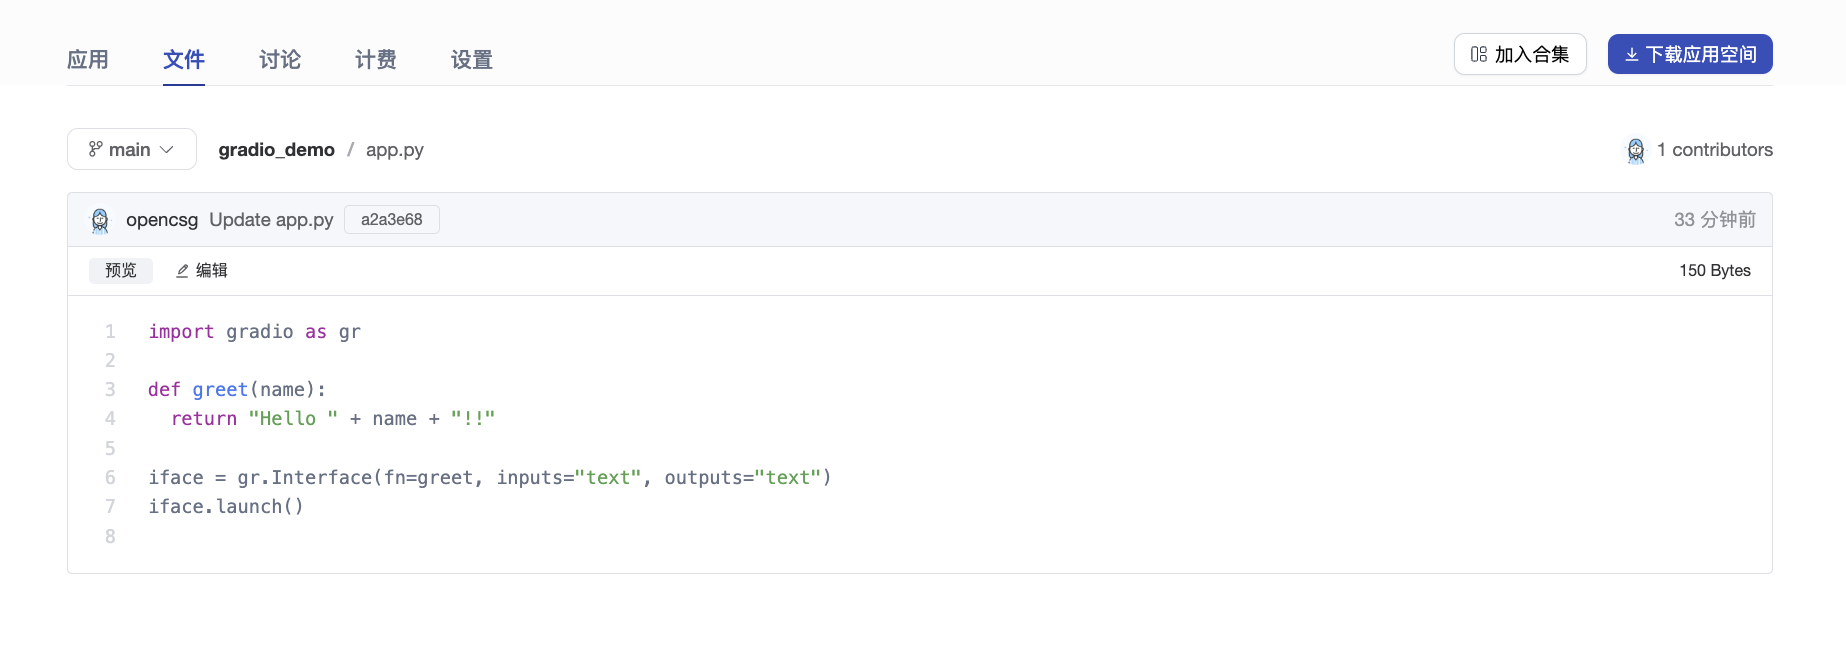Screen dimensions: 1846x650
Task: Click the Update app.py commit message
Action: point(271,220)
